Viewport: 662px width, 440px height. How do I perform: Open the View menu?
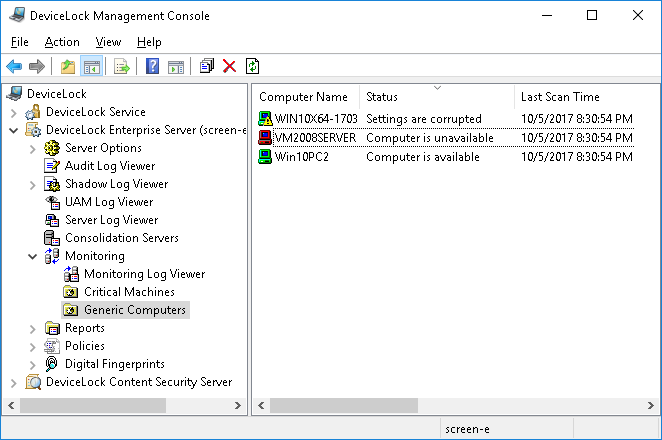click(108, 42)
